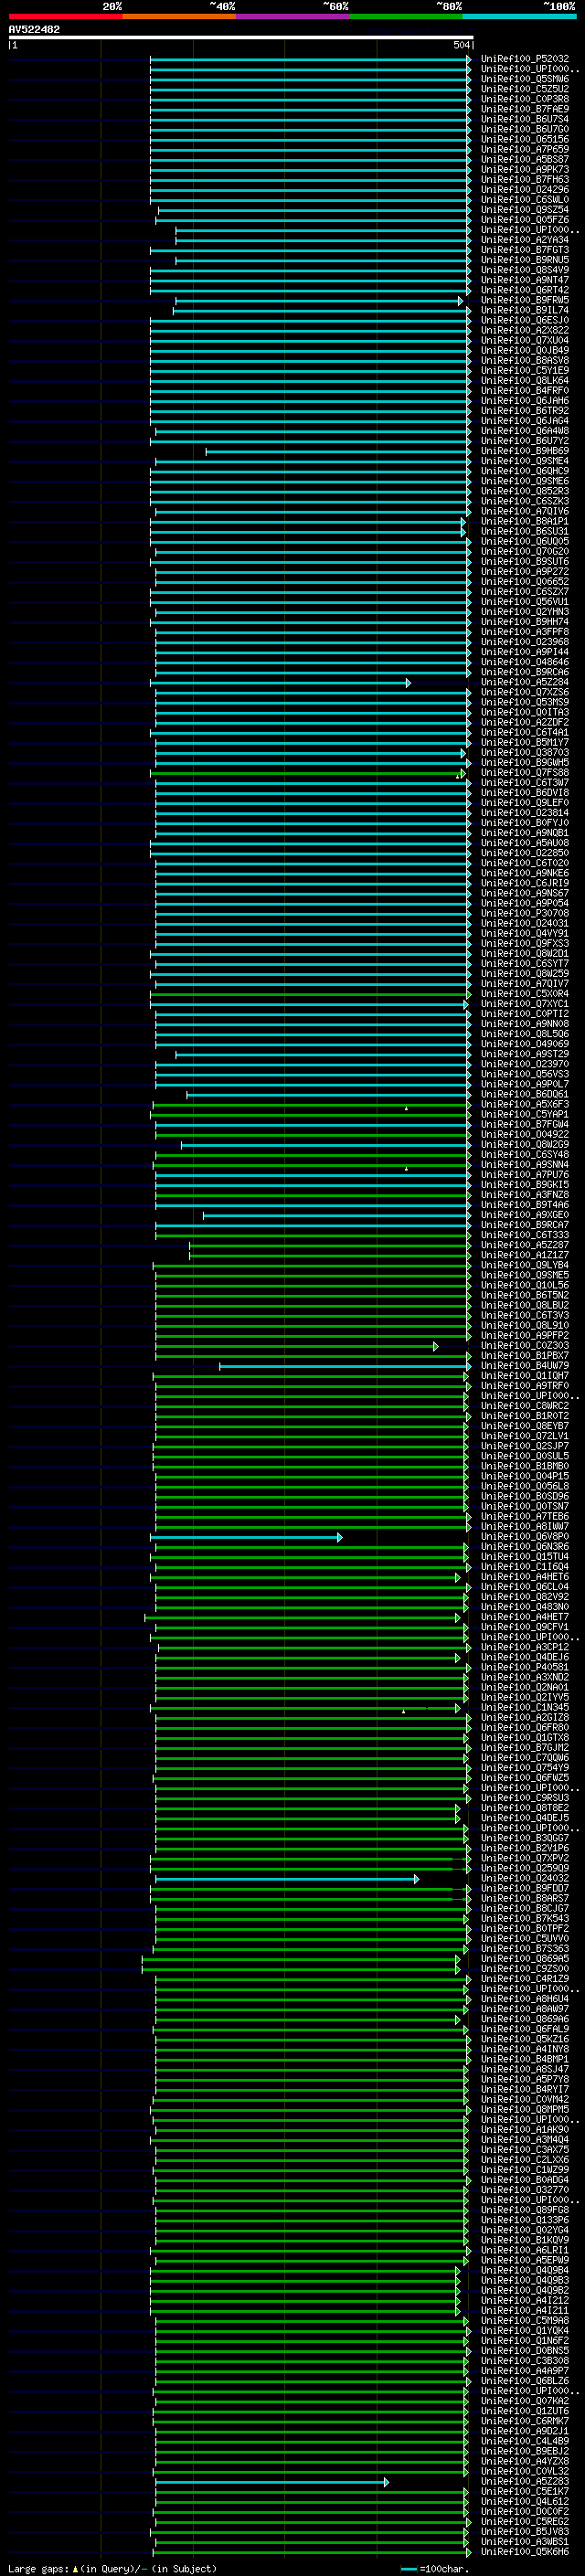This screenshot has height=2576, width=585.
Task: Select hit label UniRef100_B6U7G0
Action: click(x=525, y=129)
